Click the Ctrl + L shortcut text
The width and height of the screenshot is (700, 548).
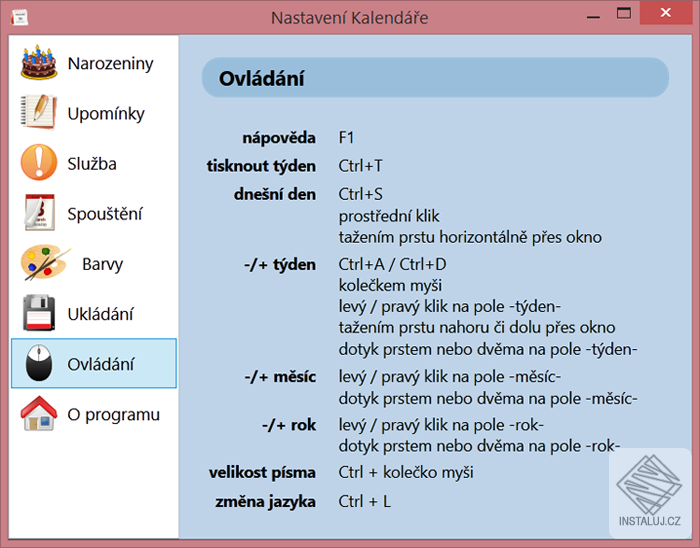click(x=364, y=501)
